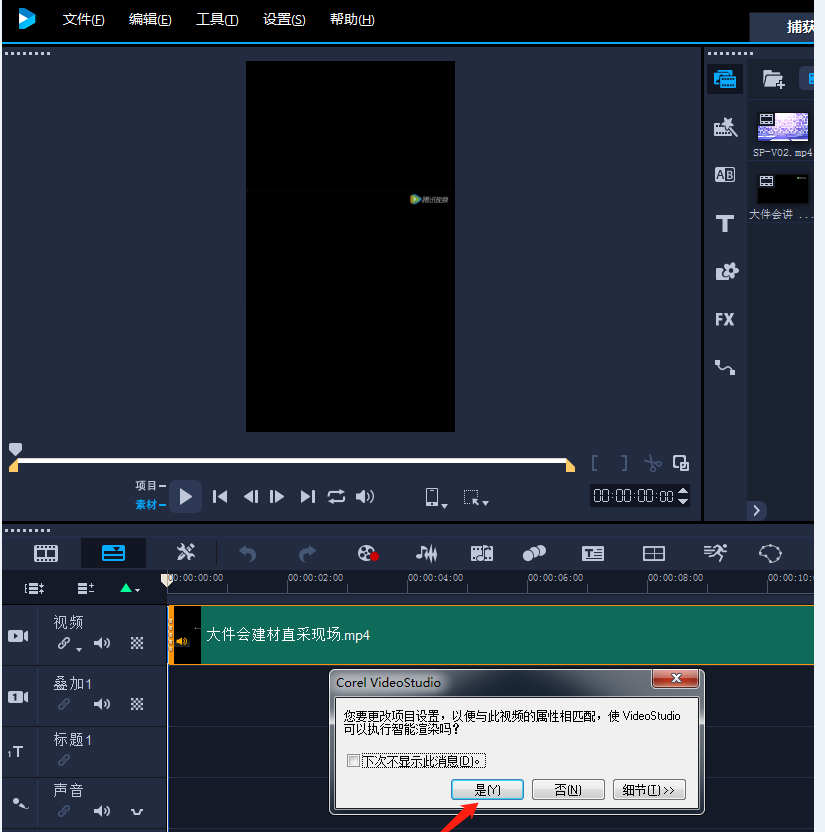Open the chapter/cue point menu arrow
This screenshot has height=832, width=825.
[x=130, y=588]
